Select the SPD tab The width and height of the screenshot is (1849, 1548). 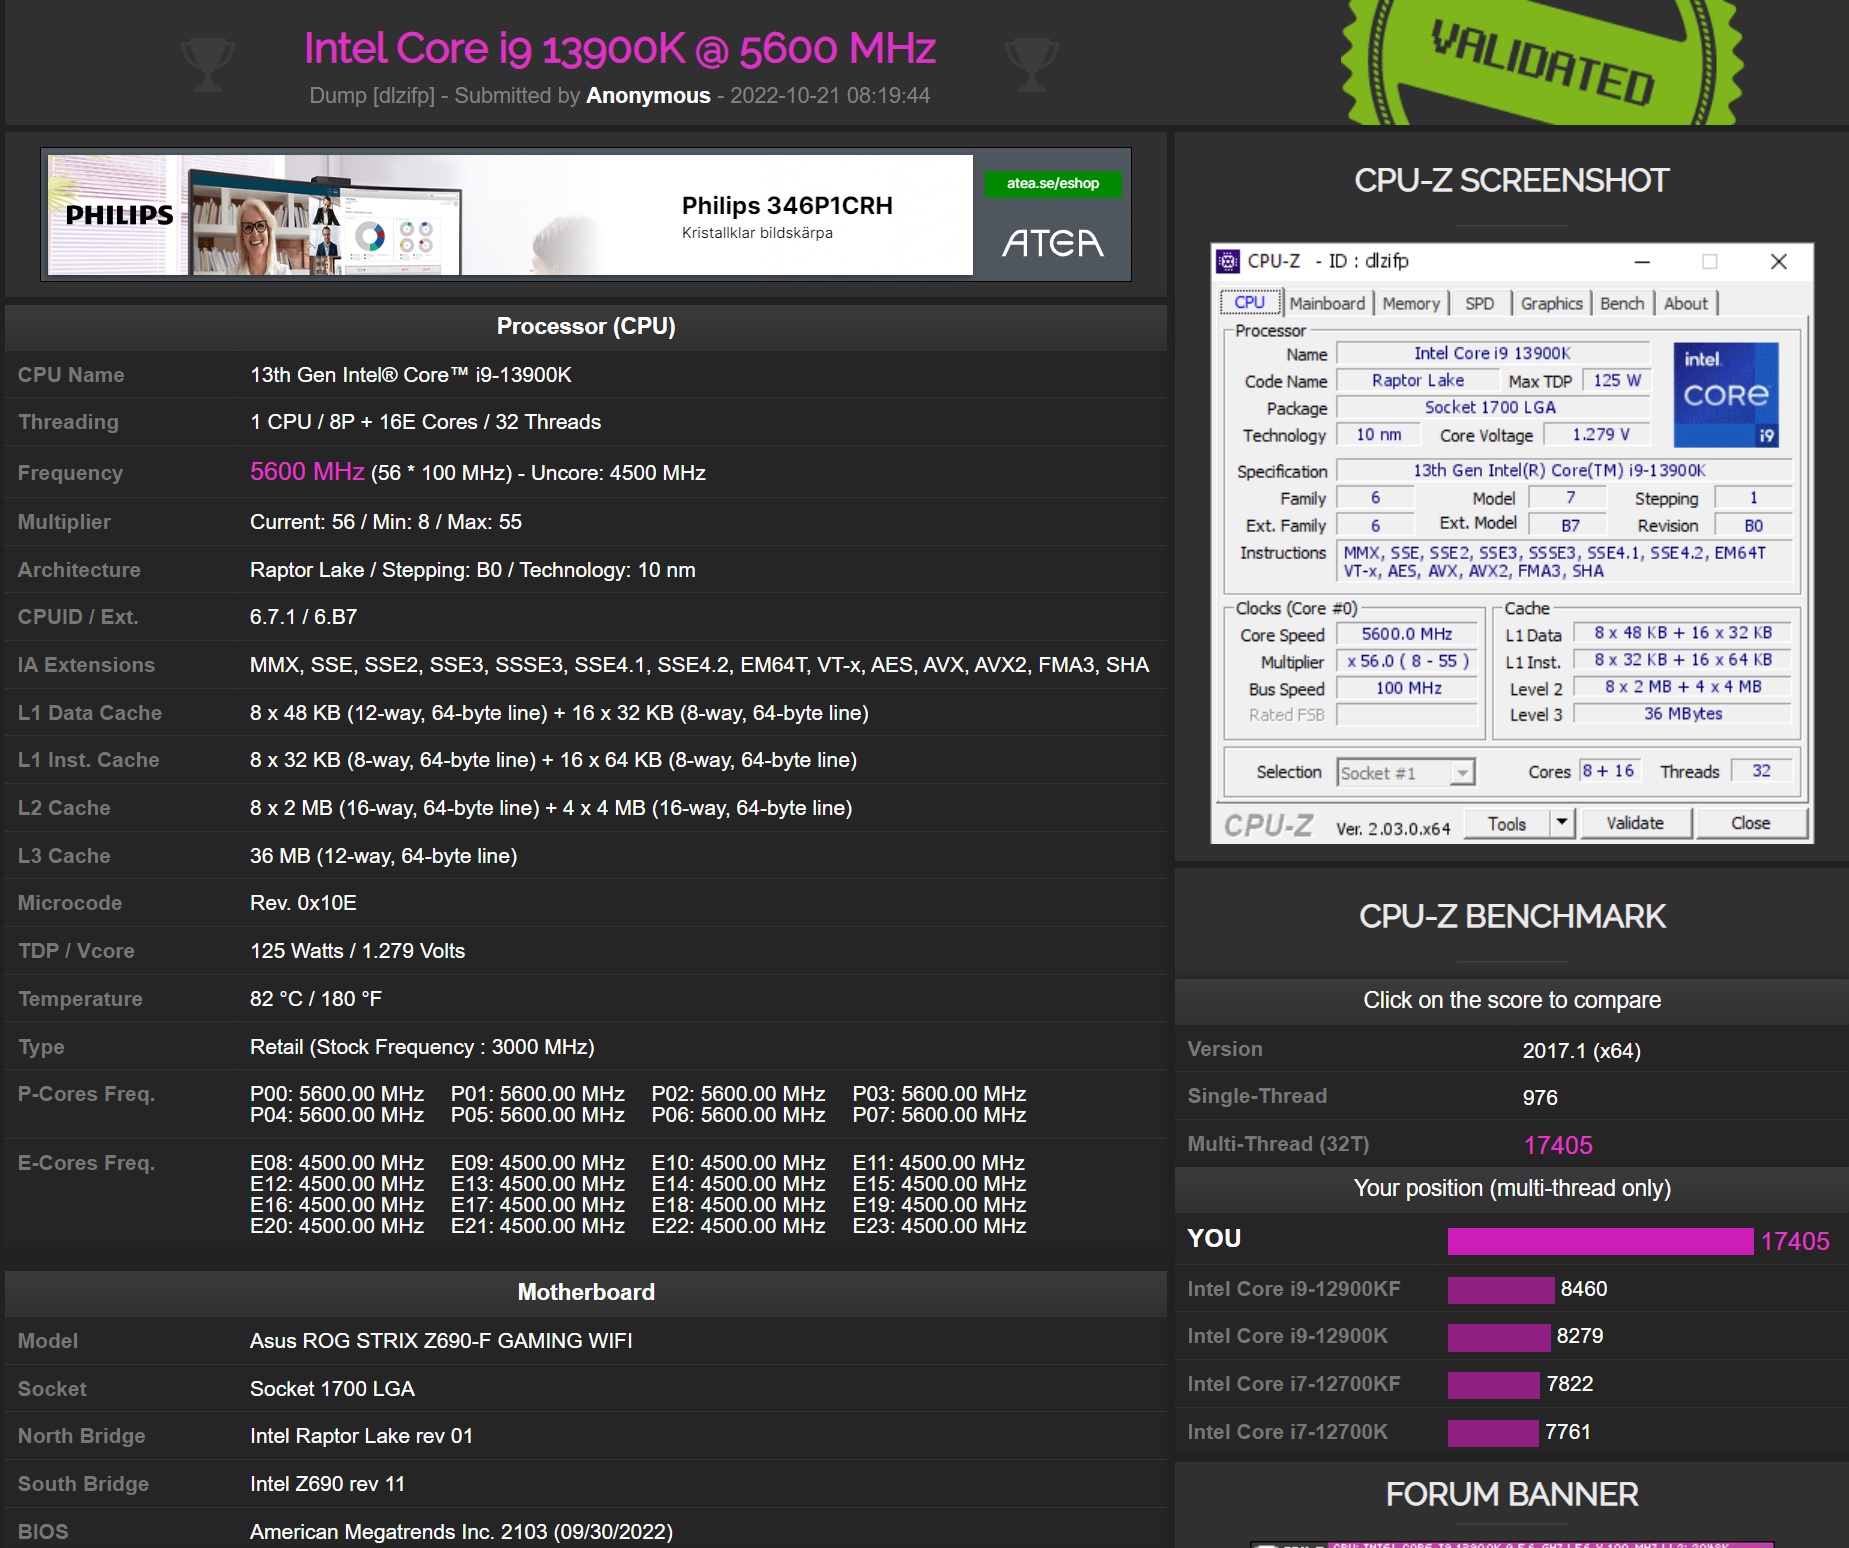pyautogui.click(x=1480, y=303)
